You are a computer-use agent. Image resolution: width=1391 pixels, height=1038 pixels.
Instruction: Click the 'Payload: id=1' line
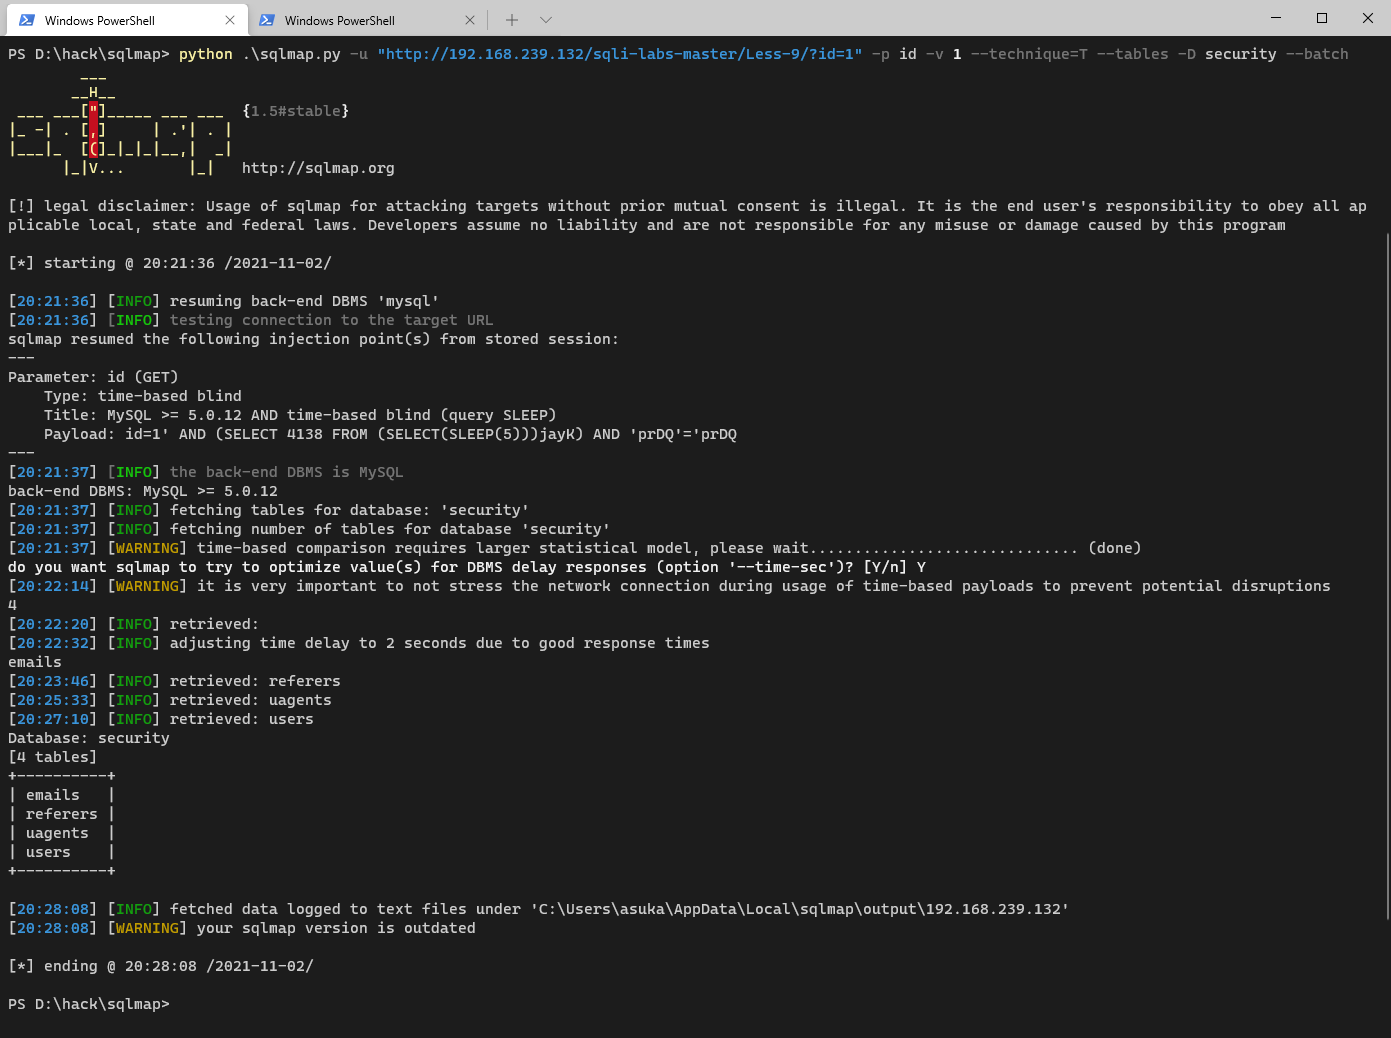click(x=390, y=434)
